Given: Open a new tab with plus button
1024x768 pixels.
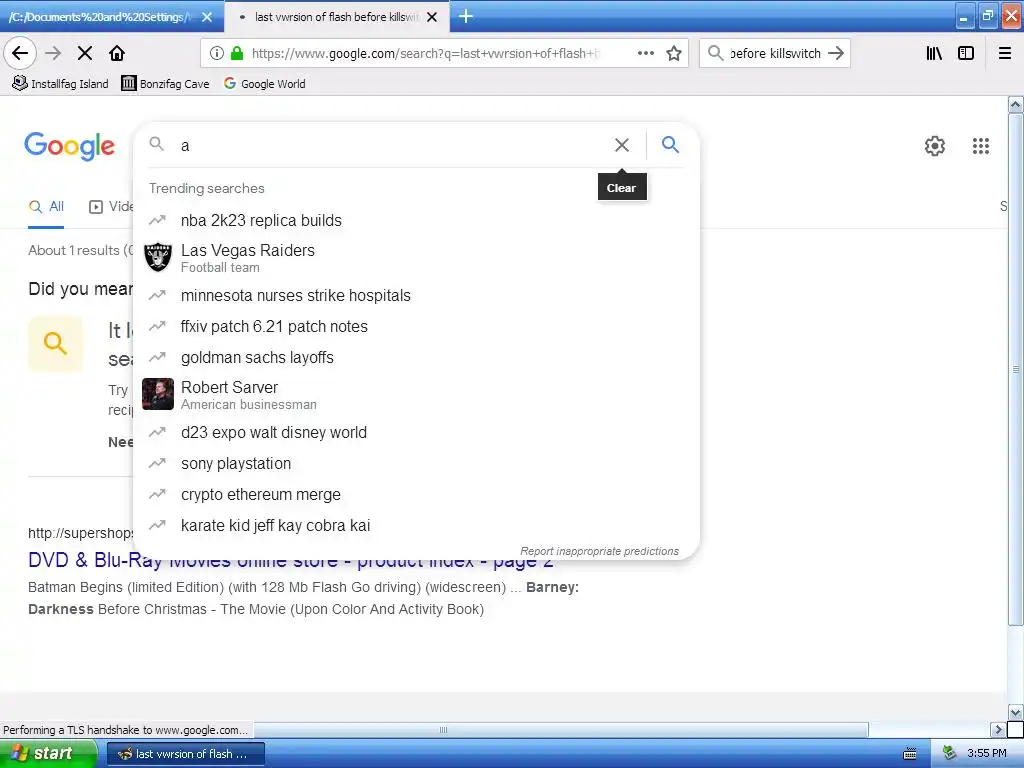Looking at the screenshot, I should point(466,16).
